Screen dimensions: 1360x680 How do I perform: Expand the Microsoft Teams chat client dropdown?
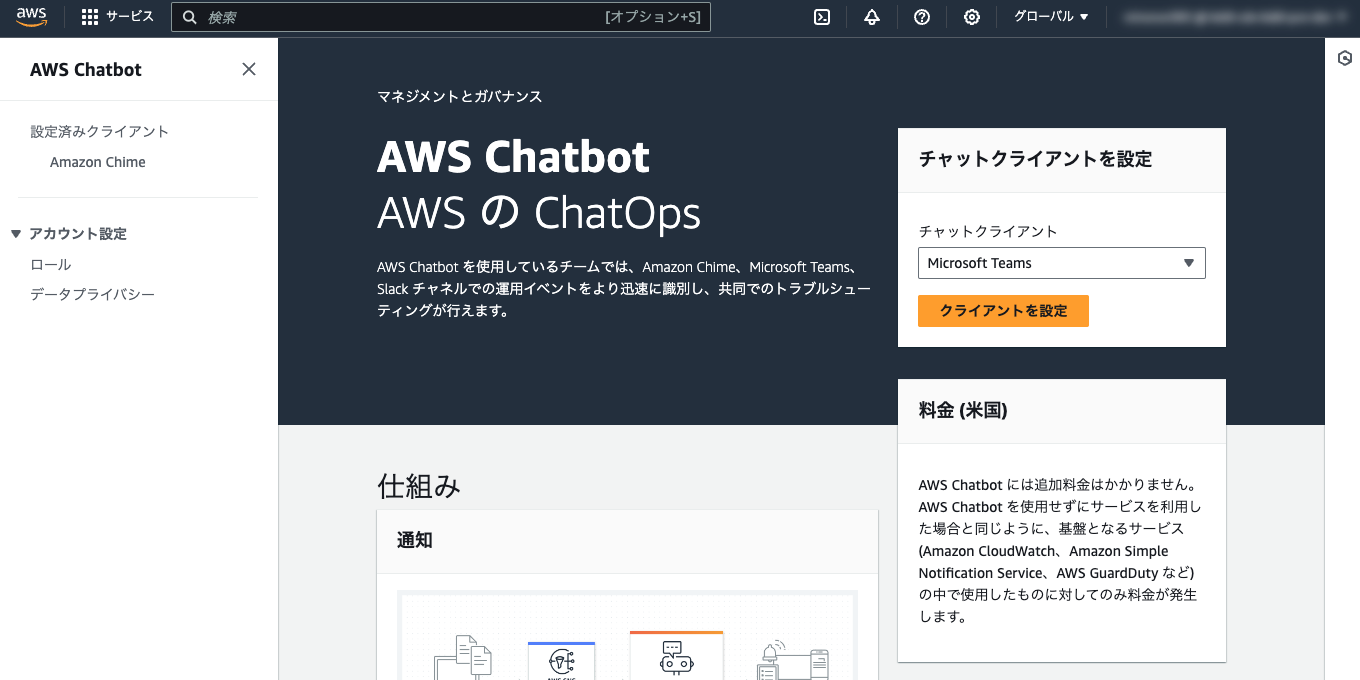1061,263
